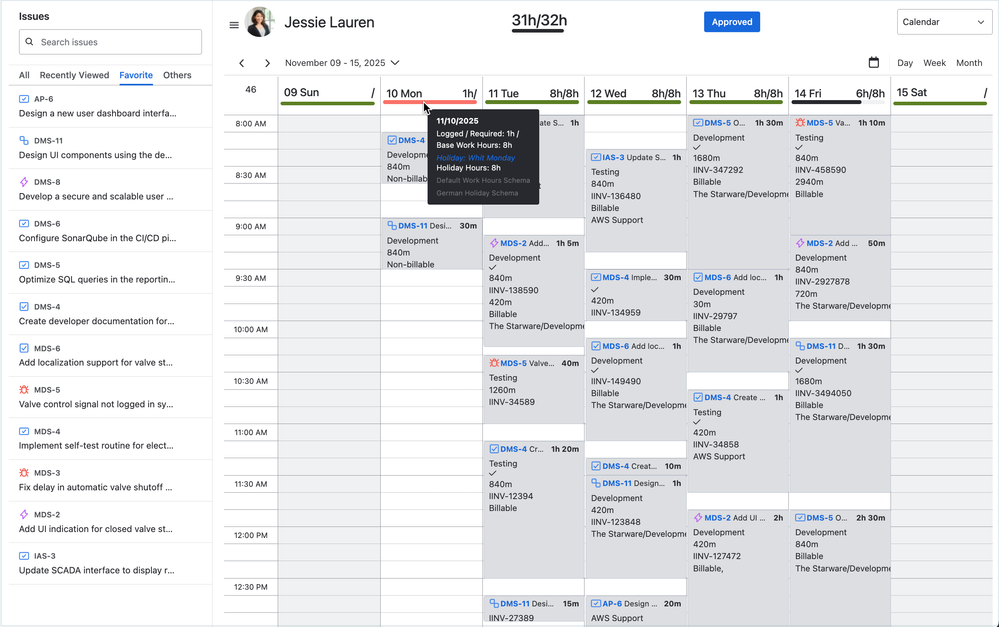Switch calendar to Month view
This screenshot has height=627, width=999.
pos(969,62)
